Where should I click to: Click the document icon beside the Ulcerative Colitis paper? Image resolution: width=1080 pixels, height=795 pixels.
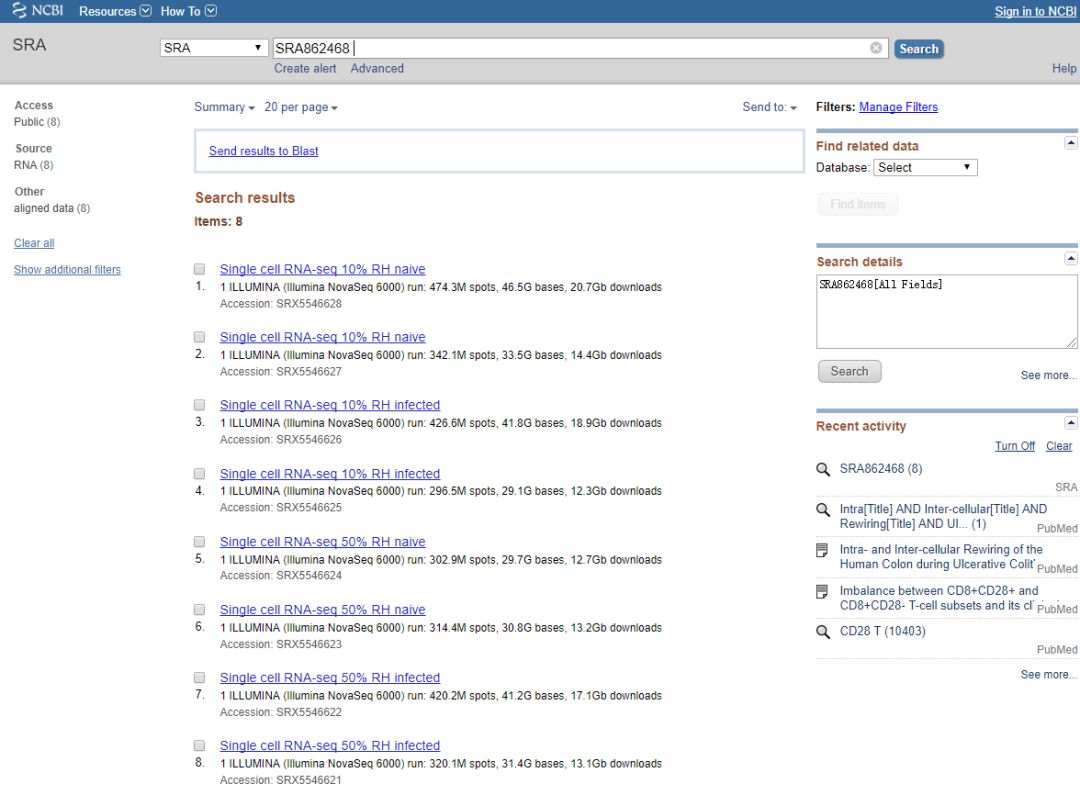823,549
